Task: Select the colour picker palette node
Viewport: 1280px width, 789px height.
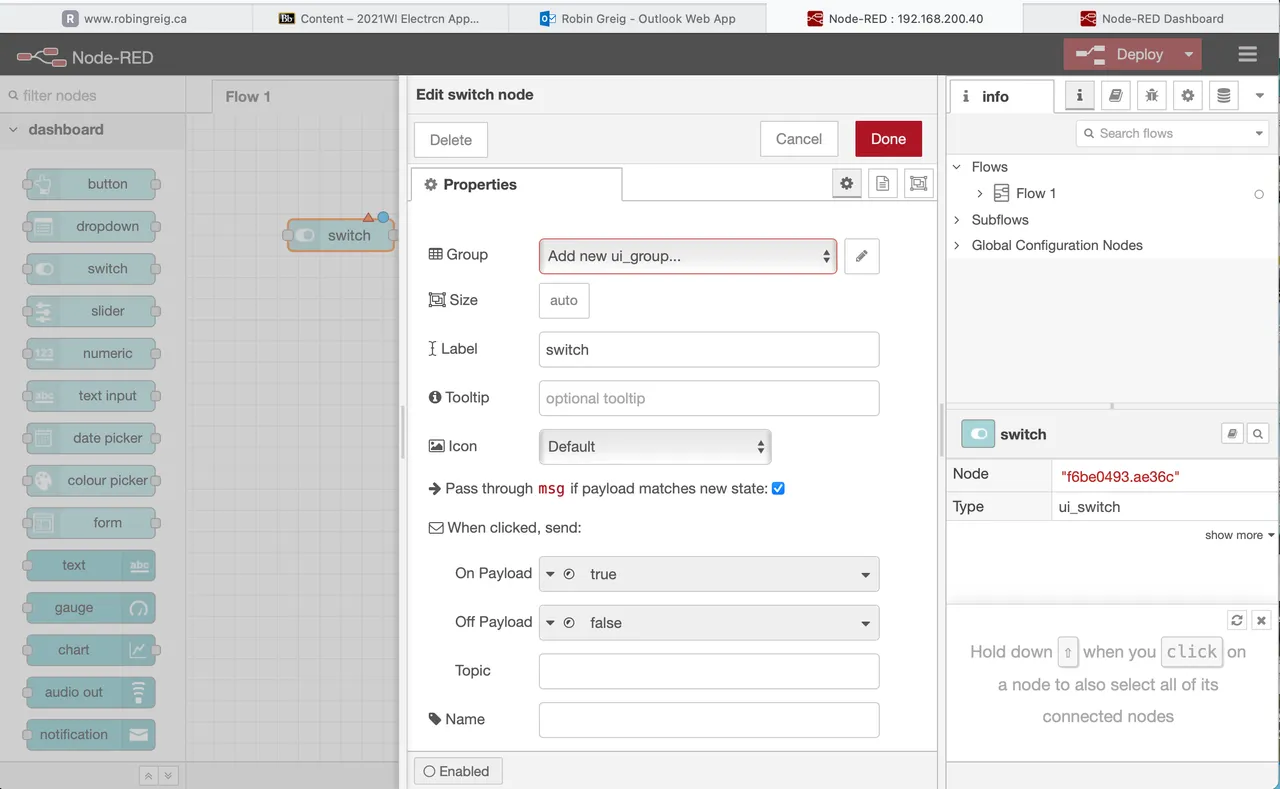Action: pyautogui.click(x=91, y=481)
